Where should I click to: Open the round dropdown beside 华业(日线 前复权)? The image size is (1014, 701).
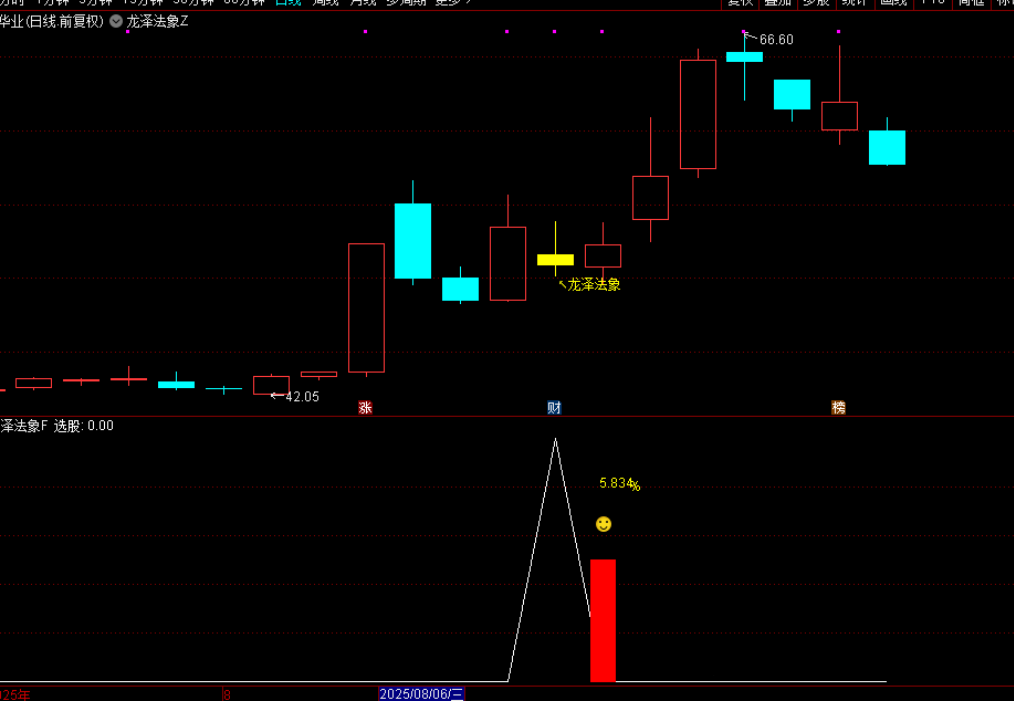point(116,21)
